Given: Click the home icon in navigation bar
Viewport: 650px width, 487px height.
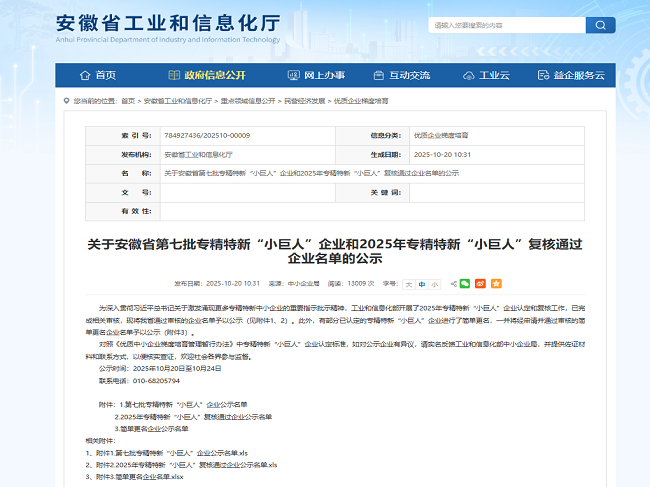Looking at the screenshot, I should 84,75.
